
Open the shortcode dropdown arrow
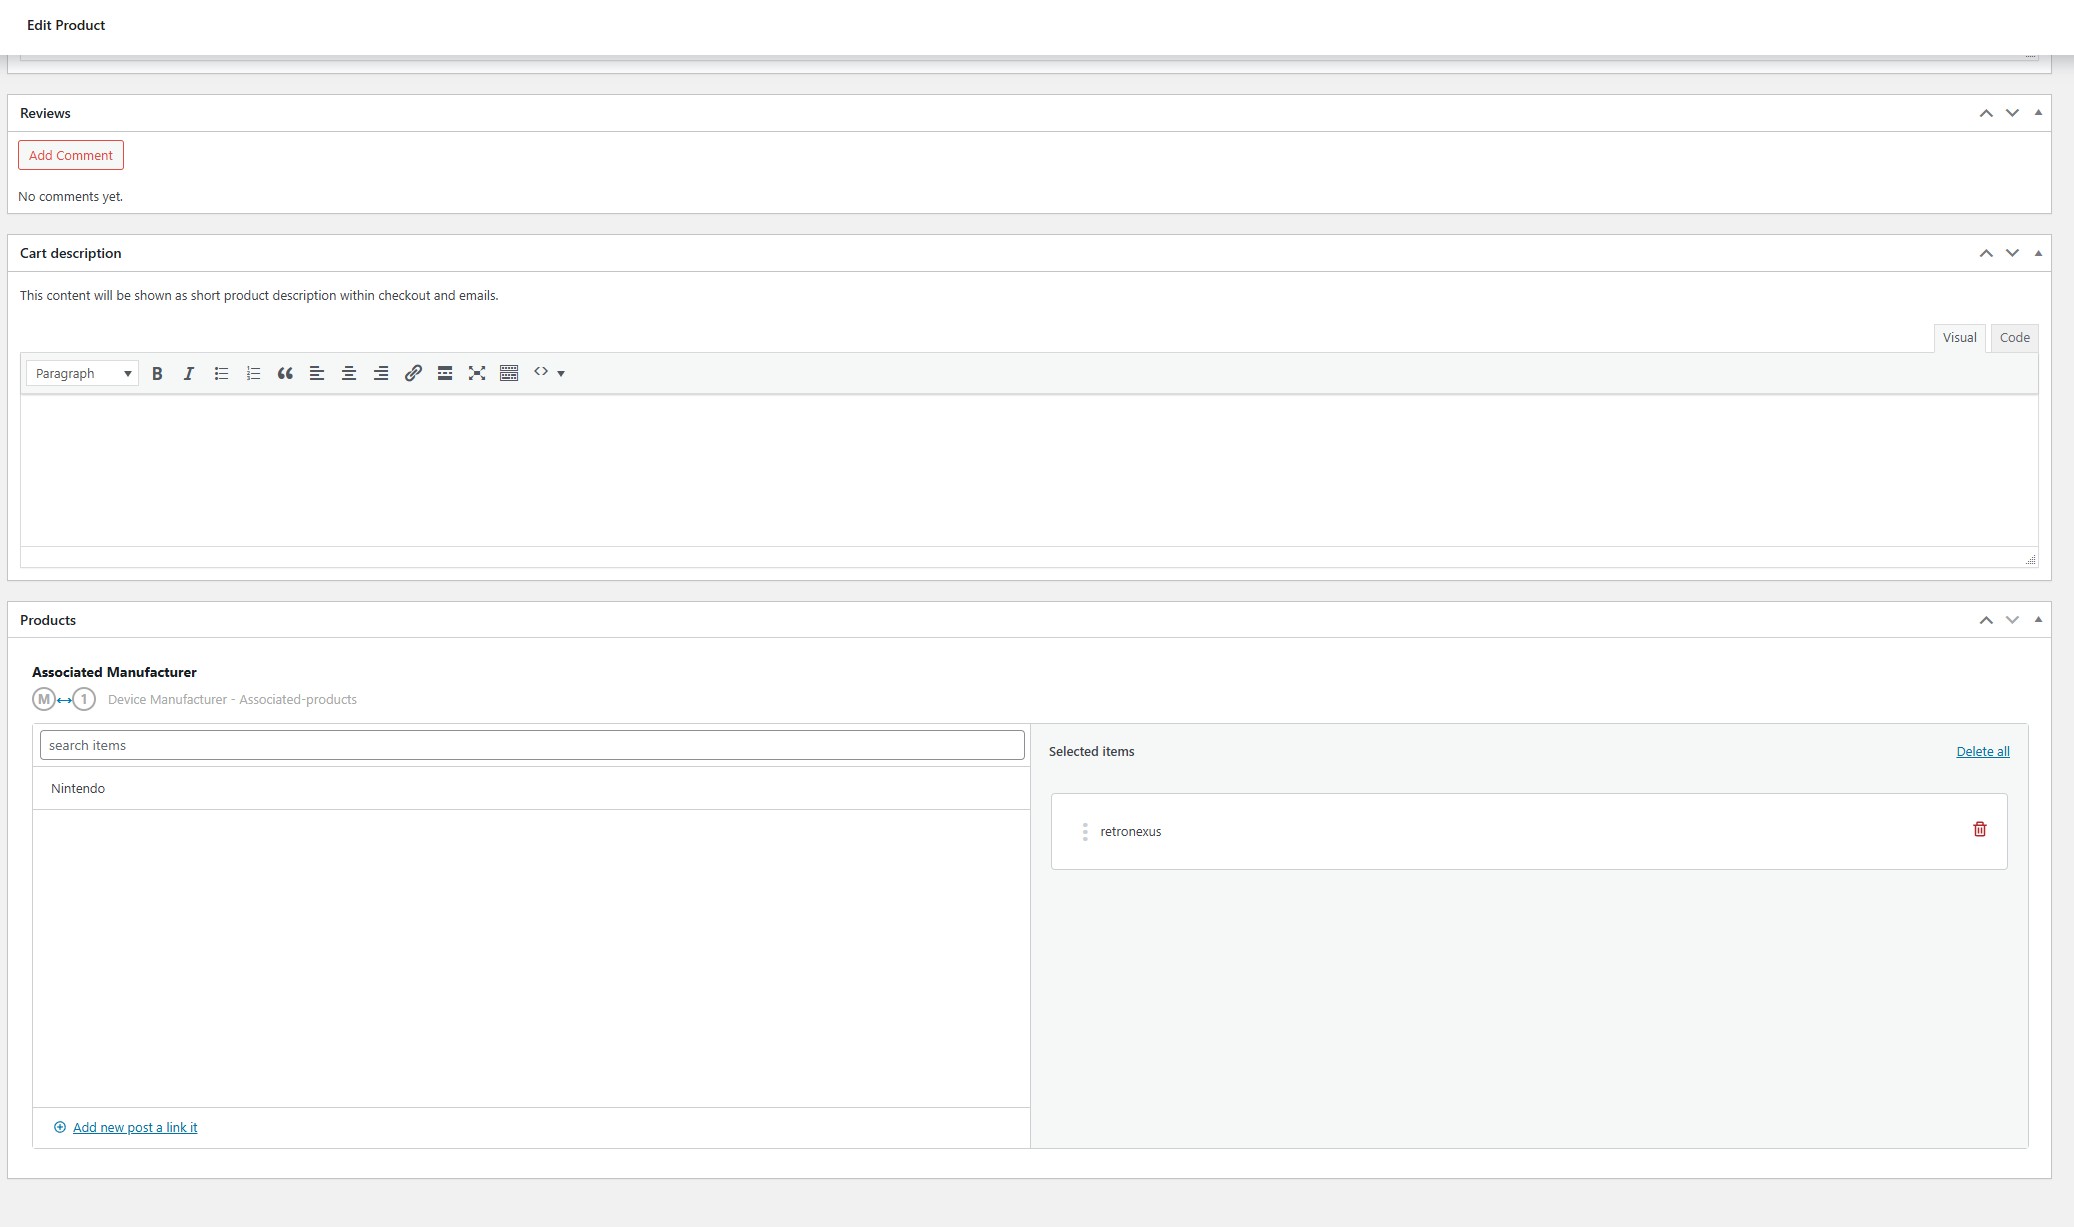click(560, 373)
